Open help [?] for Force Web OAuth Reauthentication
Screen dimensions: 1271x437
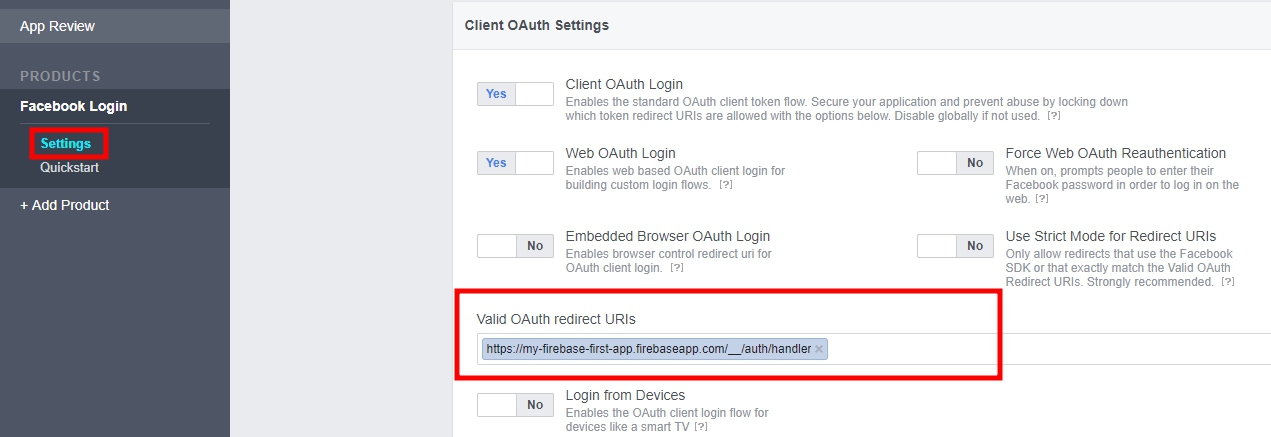pyautogui.click(x=1041, y=199)
